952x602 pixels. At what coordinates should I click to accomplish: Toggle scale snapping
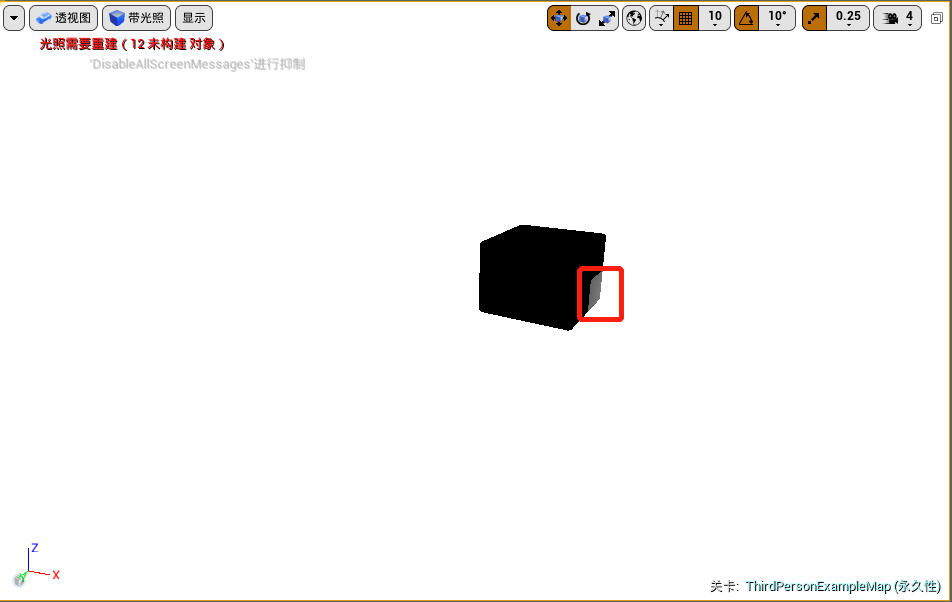click(815, 18)
